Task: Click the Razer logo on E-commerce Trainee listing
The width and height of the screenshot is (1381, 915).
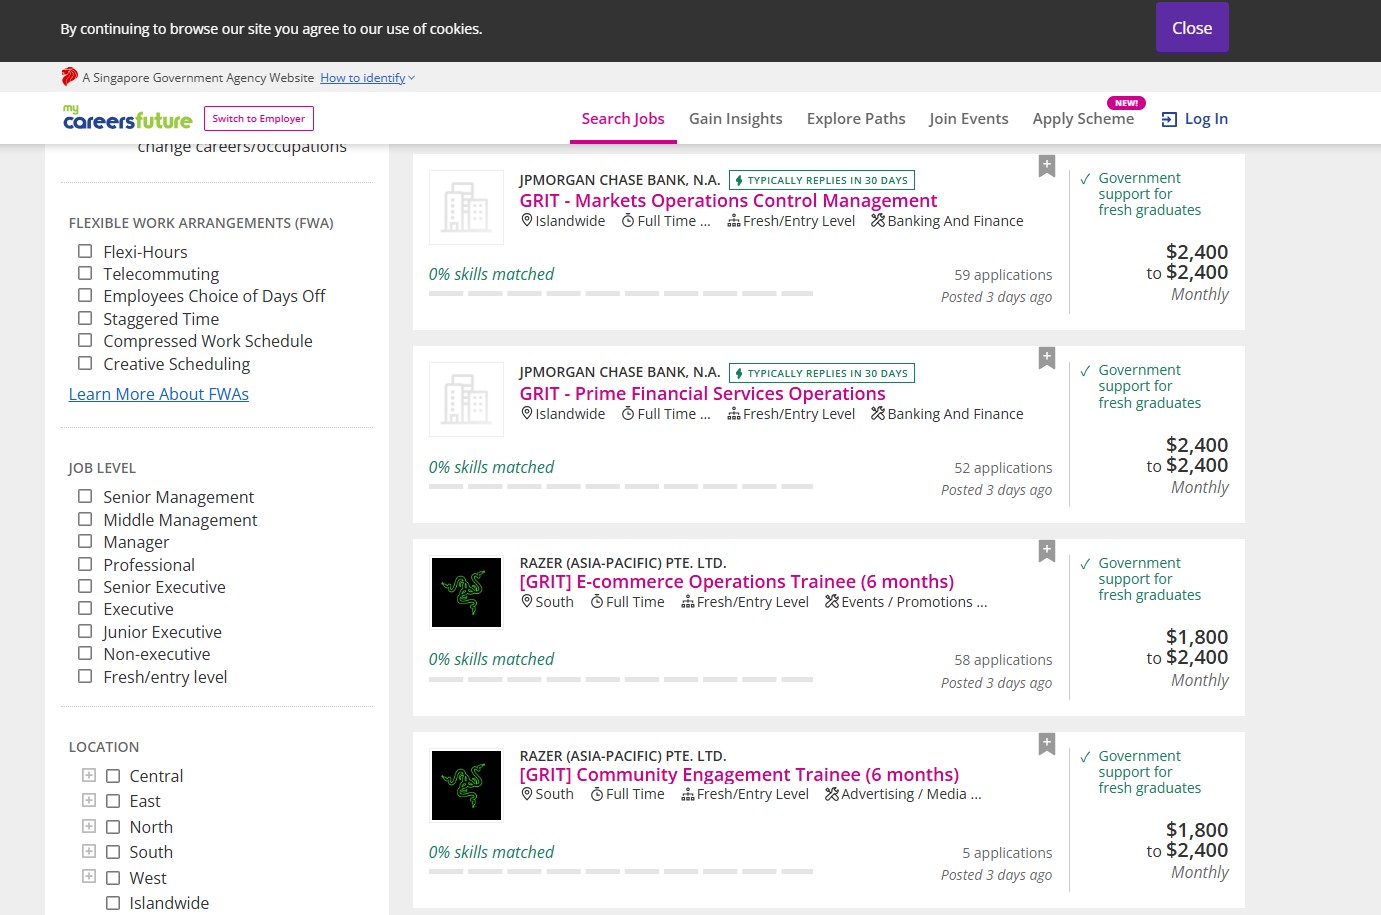Action: (466, 593)
